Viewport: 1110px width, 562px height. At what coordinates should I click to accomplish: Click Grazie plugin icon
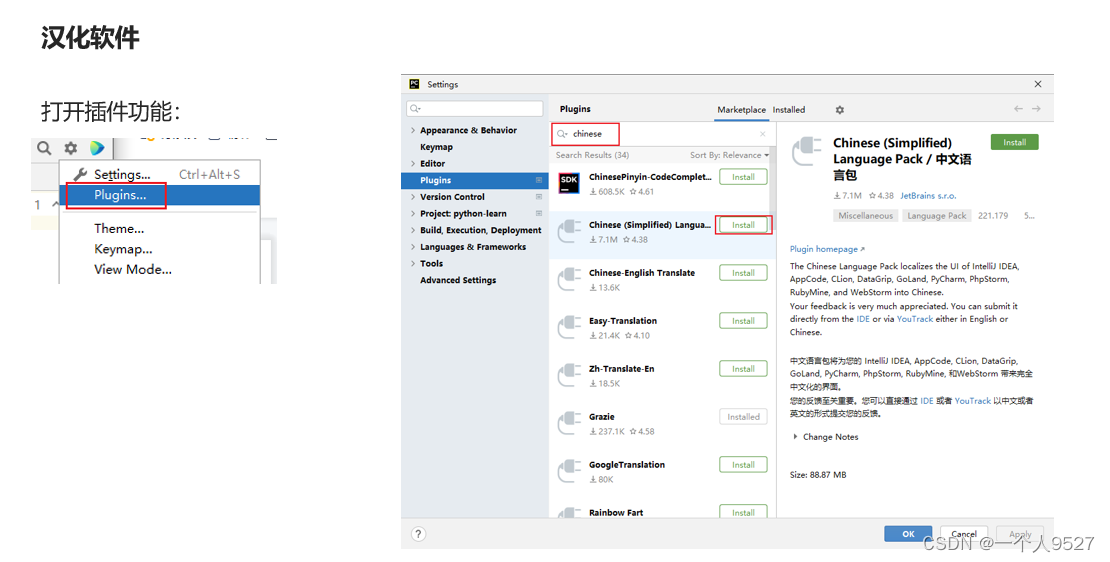pos(569,423)
